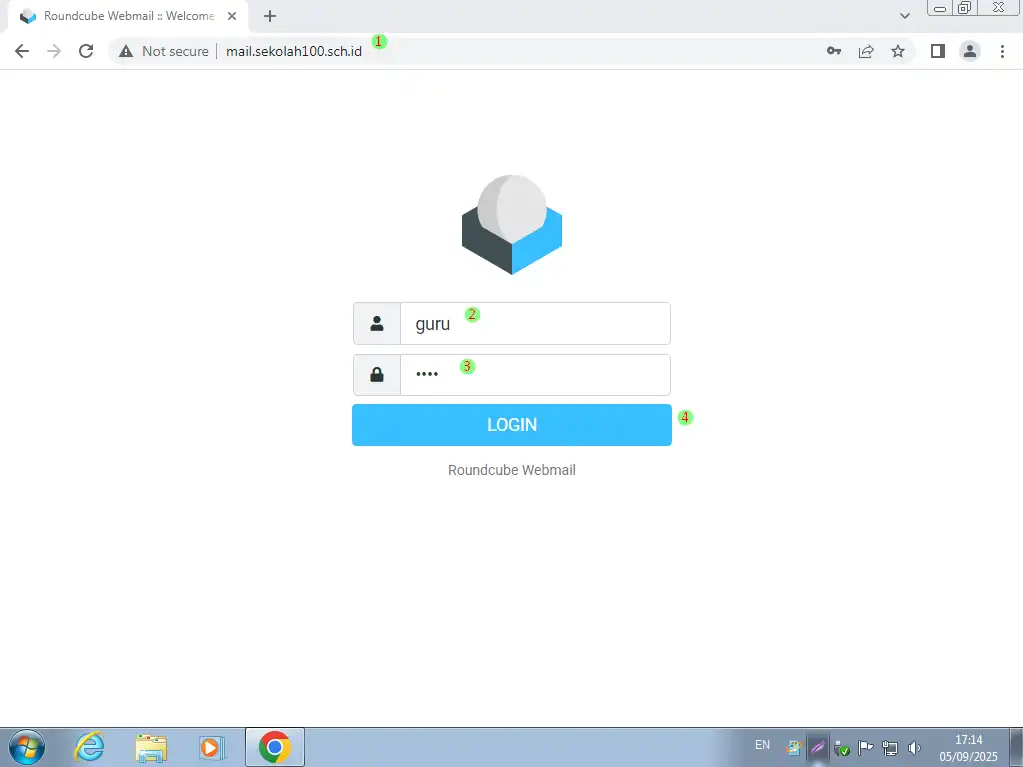Open Windows Explorer folder on taskbar

tap(151, 747)
